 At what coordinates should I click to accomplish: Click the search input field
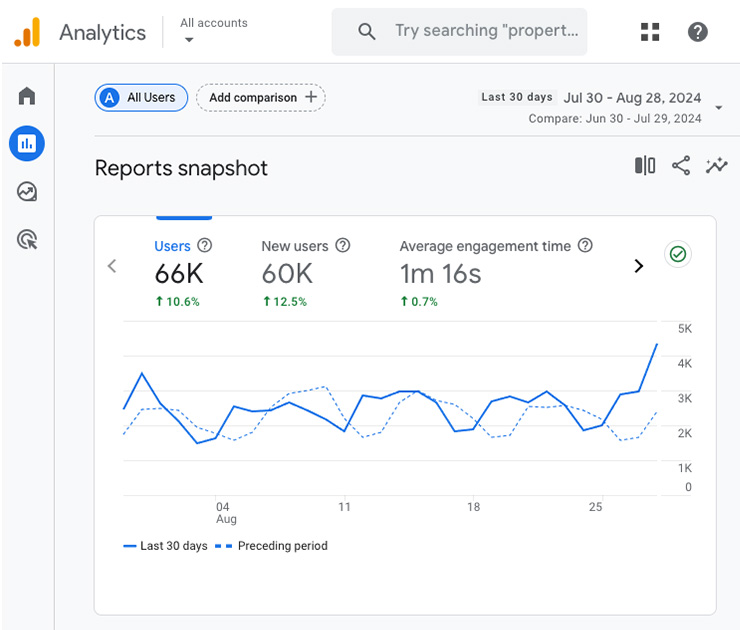(485, 32)
